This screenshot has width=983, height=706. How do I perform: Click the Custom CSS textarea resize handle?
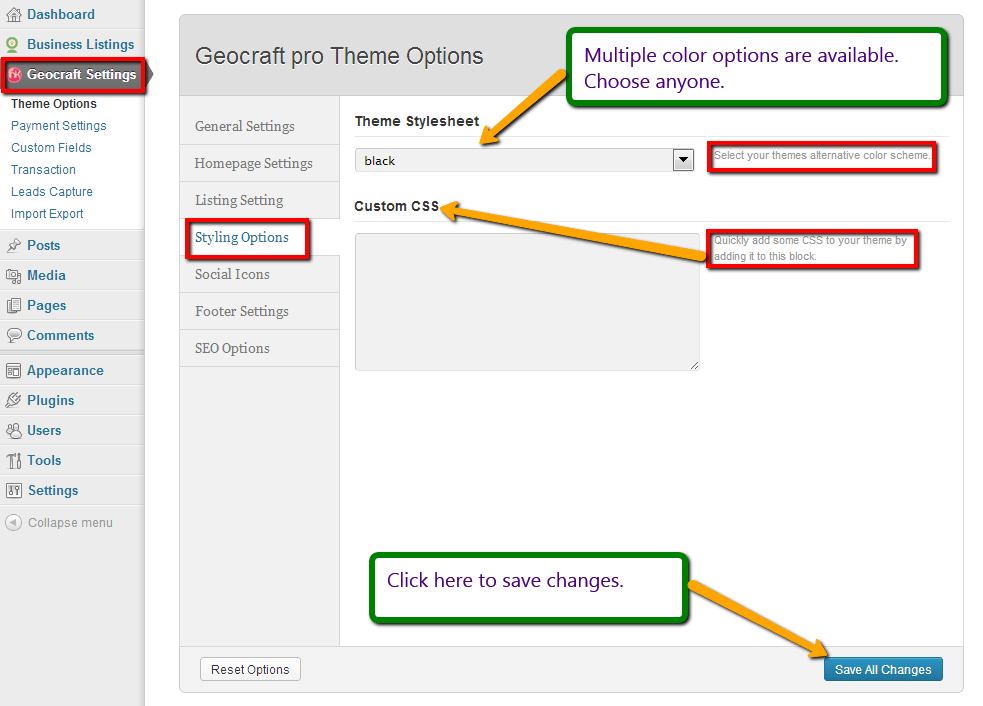(x=694, y=366)
